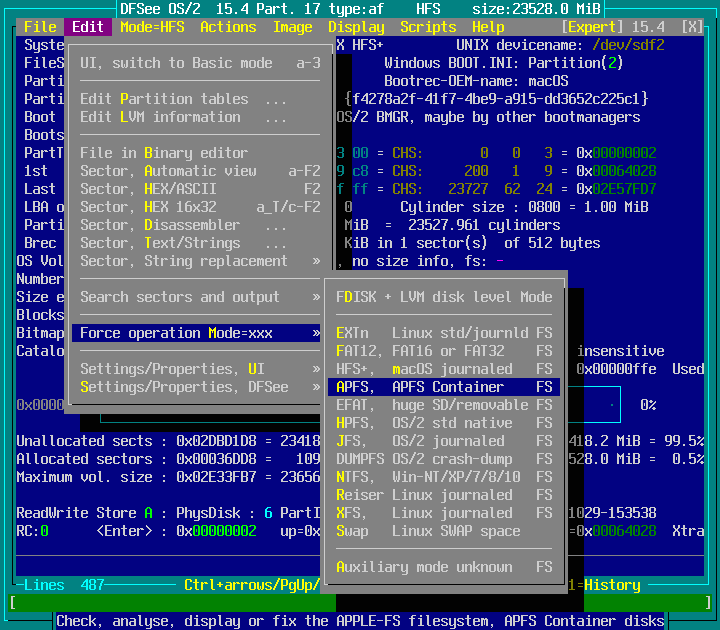Select NTFS, Win-NT/XP/7/8/10 FS
Screen dimensions: 720x630
pos(444,477)
